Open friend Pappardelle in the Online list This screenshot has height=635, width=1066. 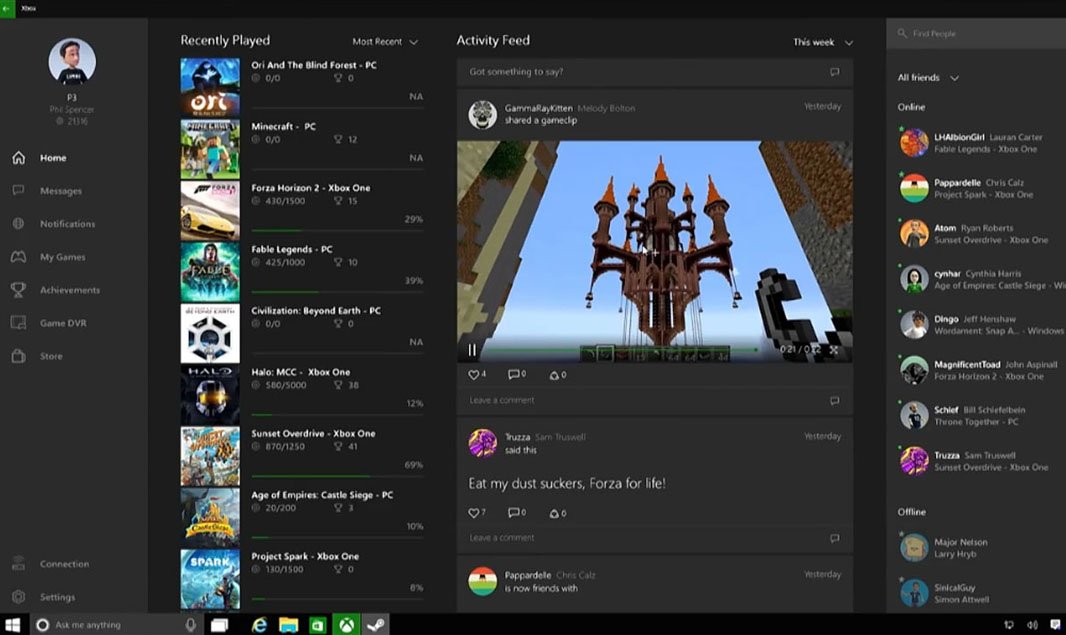tap(979, 188)
